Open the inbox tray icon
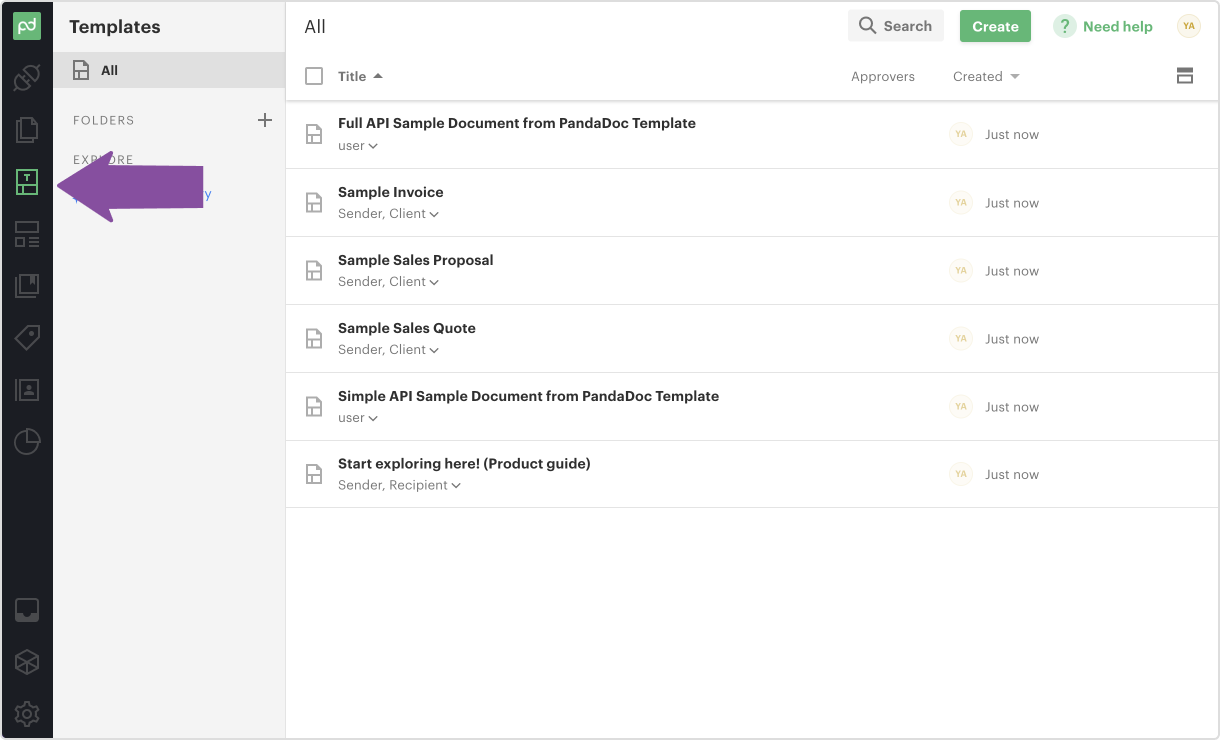This screenshot has width=1220, height=740. 27,610
